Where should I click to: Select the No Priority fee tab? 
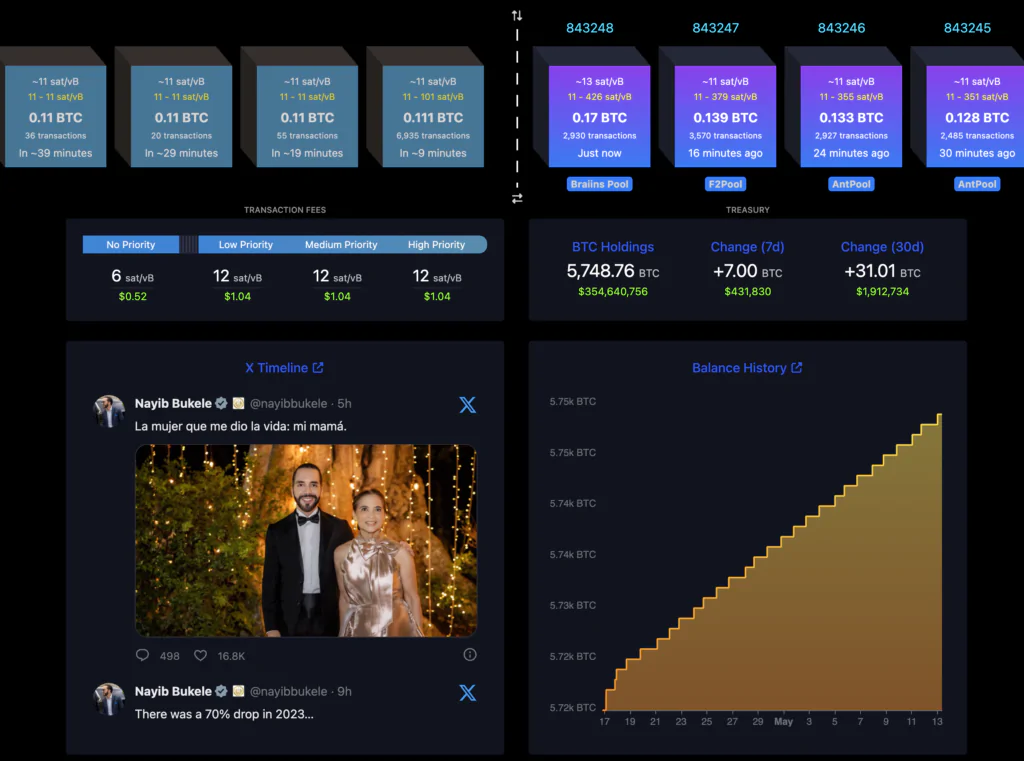point(131,245)
